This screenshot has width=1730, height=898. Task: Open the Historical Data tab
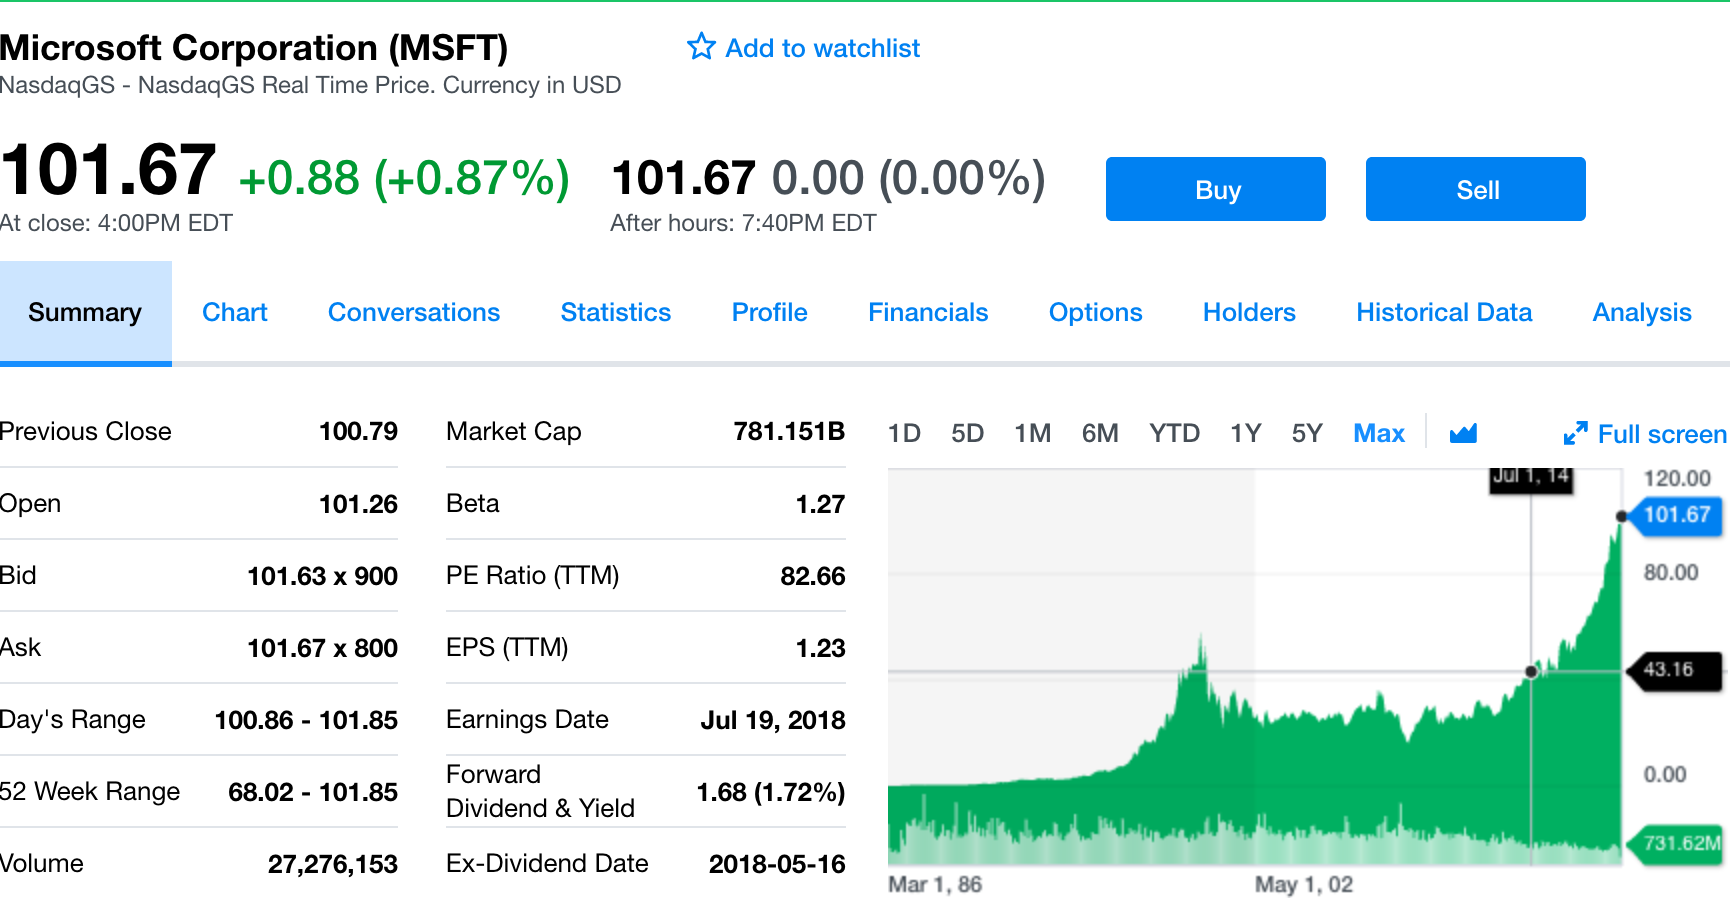point(1443,313)
